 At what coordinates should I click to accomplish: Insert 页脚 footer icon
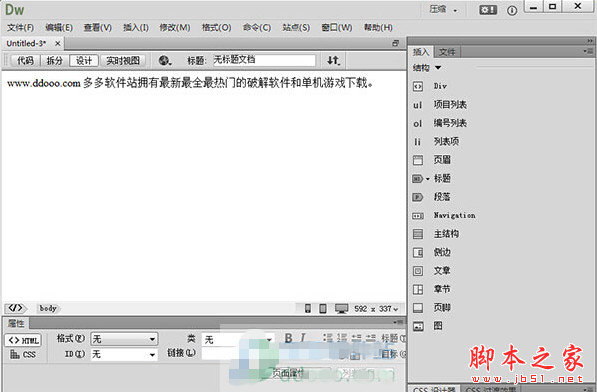click(x=418, y=308)
